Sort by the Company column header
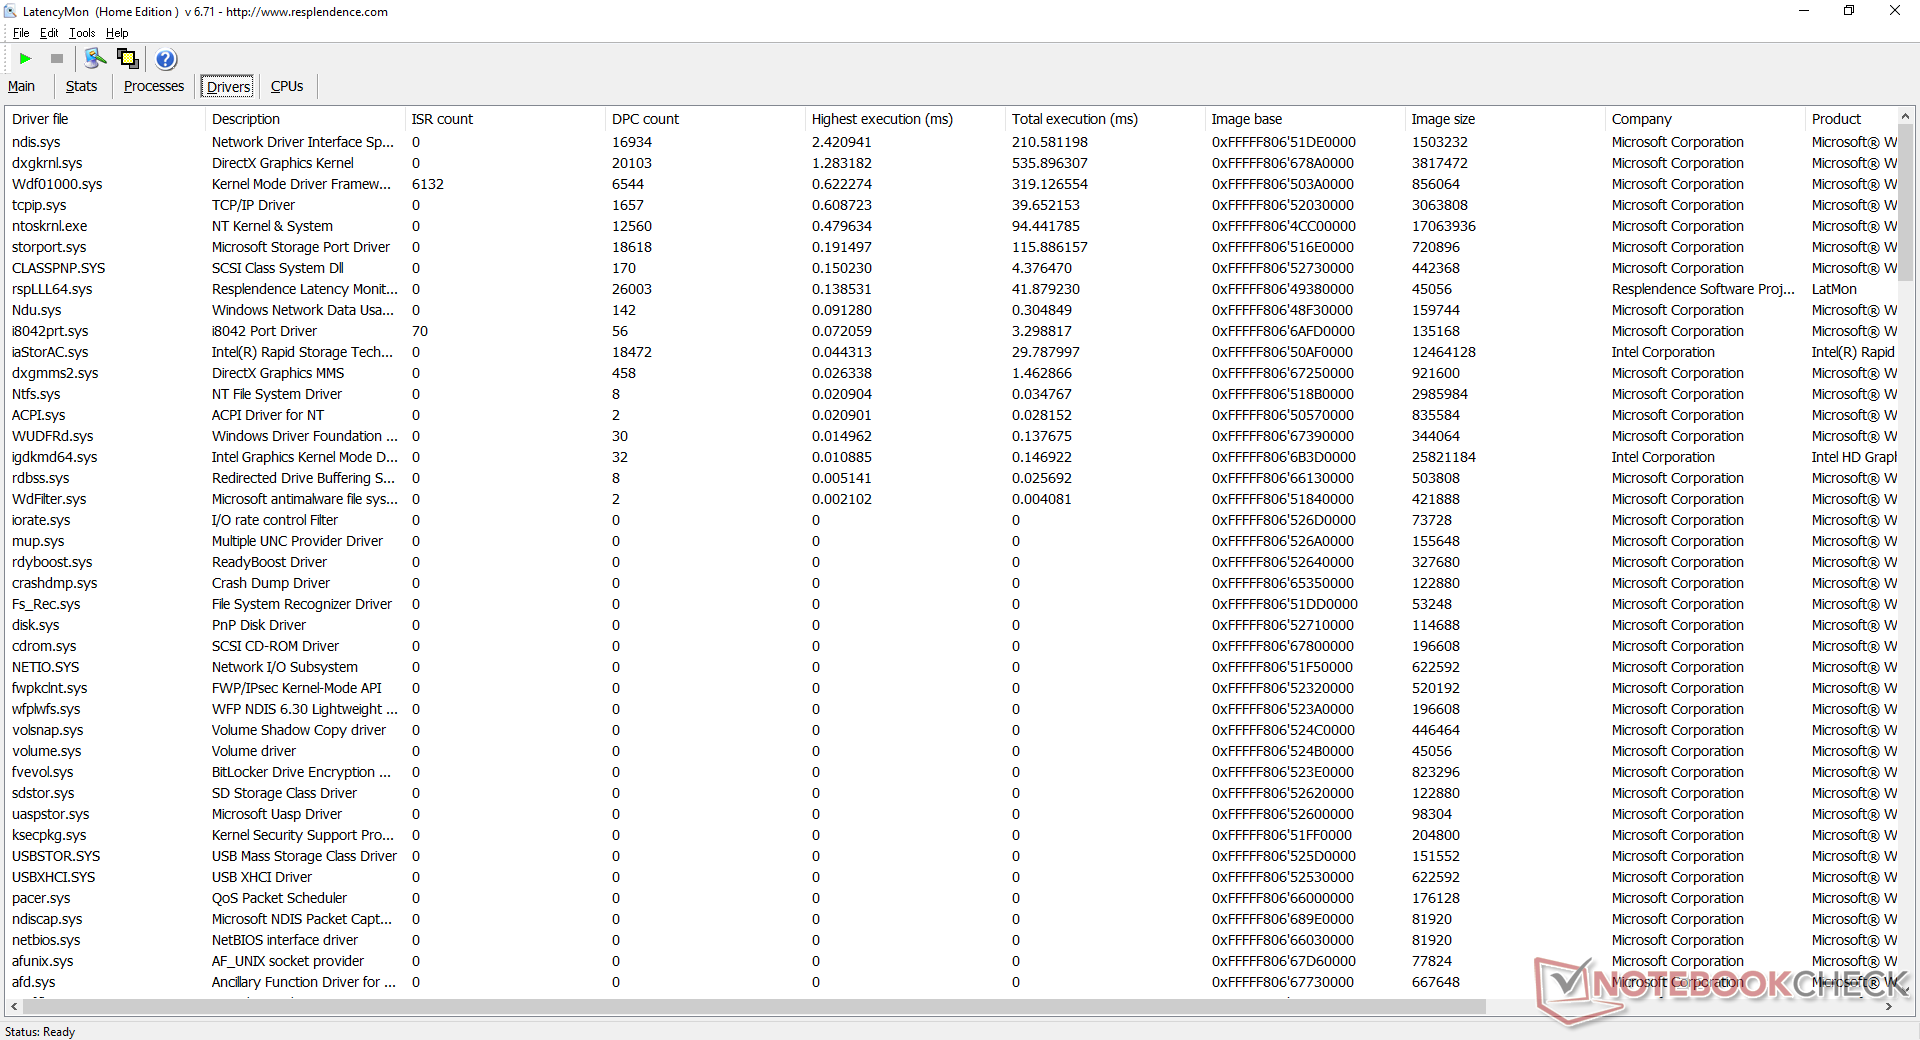The image size is (1920, 1040). [1705, 119]
